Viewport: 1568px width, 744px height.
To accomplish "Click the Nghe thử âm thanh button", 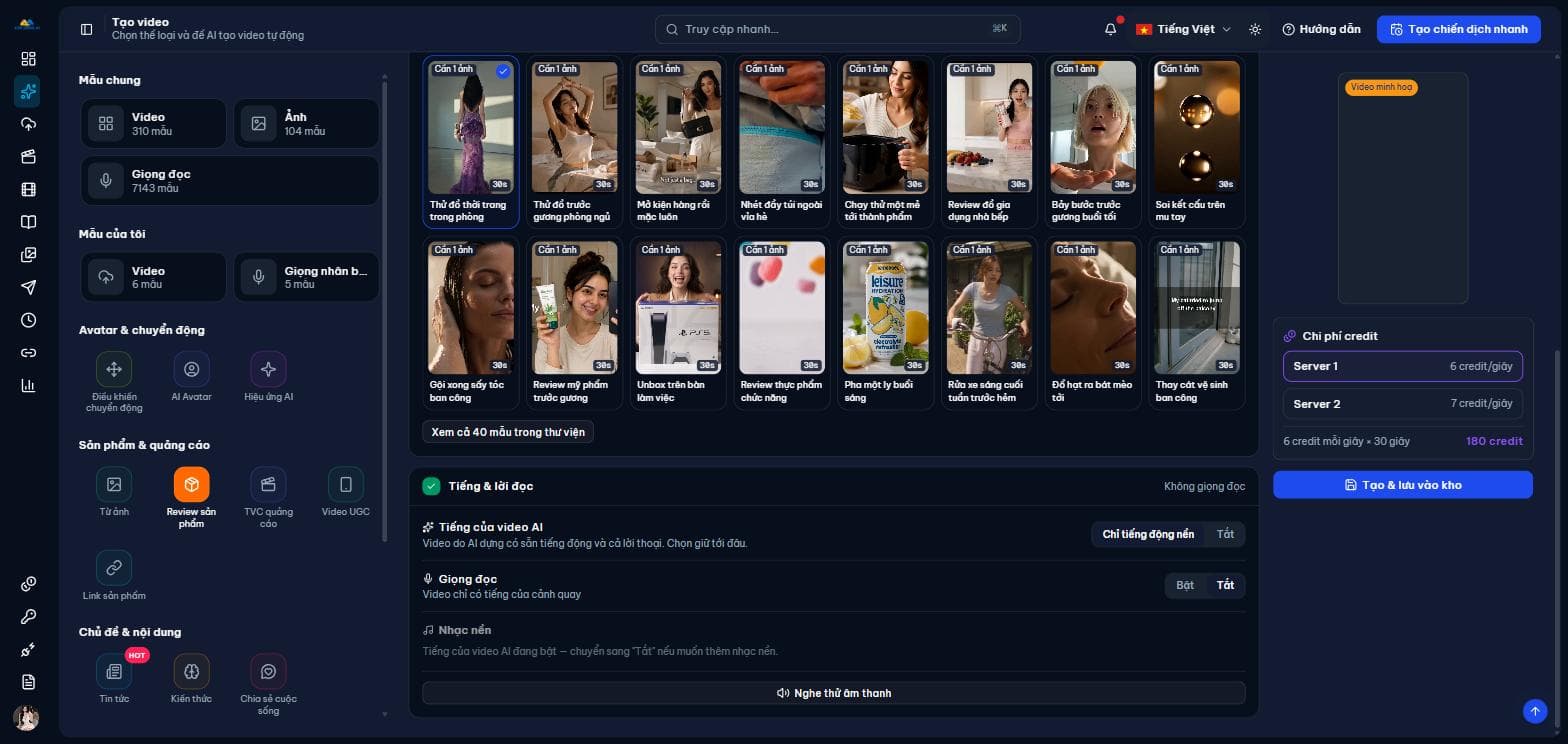I will pos(833,693).
